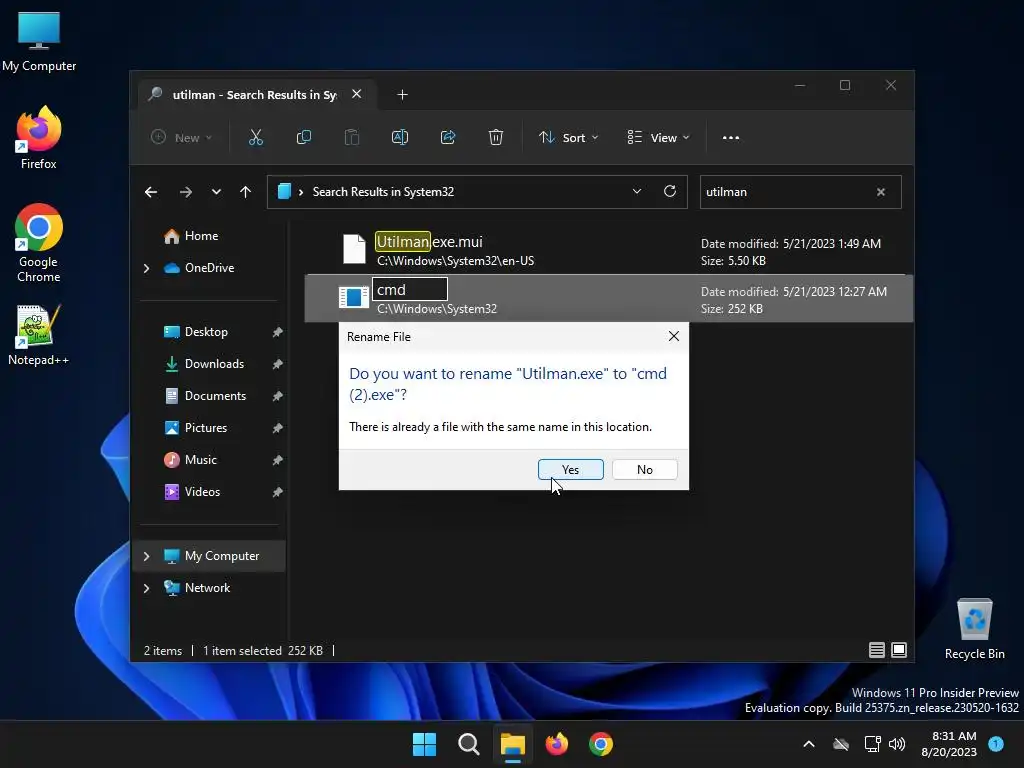Viewport: 1024px width, 768px height.
Task: Switch to large thumbnails view icon
Action: [x=899, y=650]
